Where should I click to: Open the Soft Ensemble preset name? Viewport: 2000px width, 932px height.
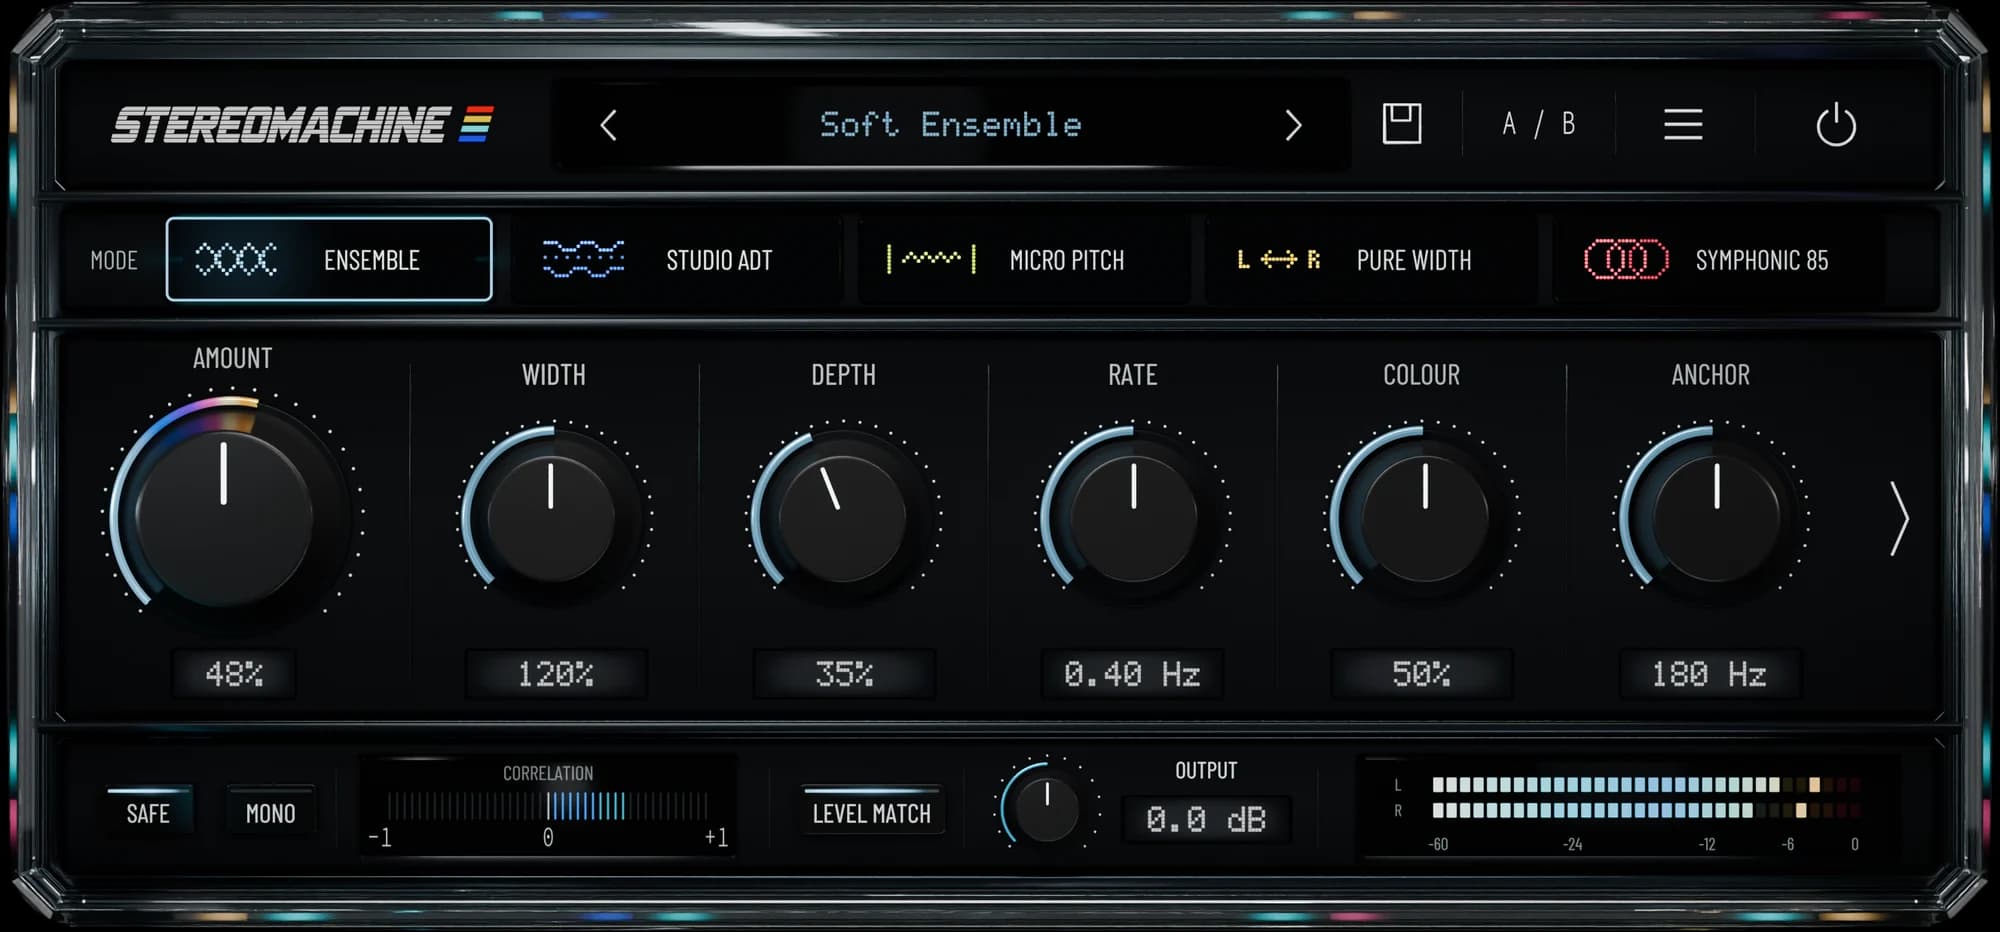point(950,125)
